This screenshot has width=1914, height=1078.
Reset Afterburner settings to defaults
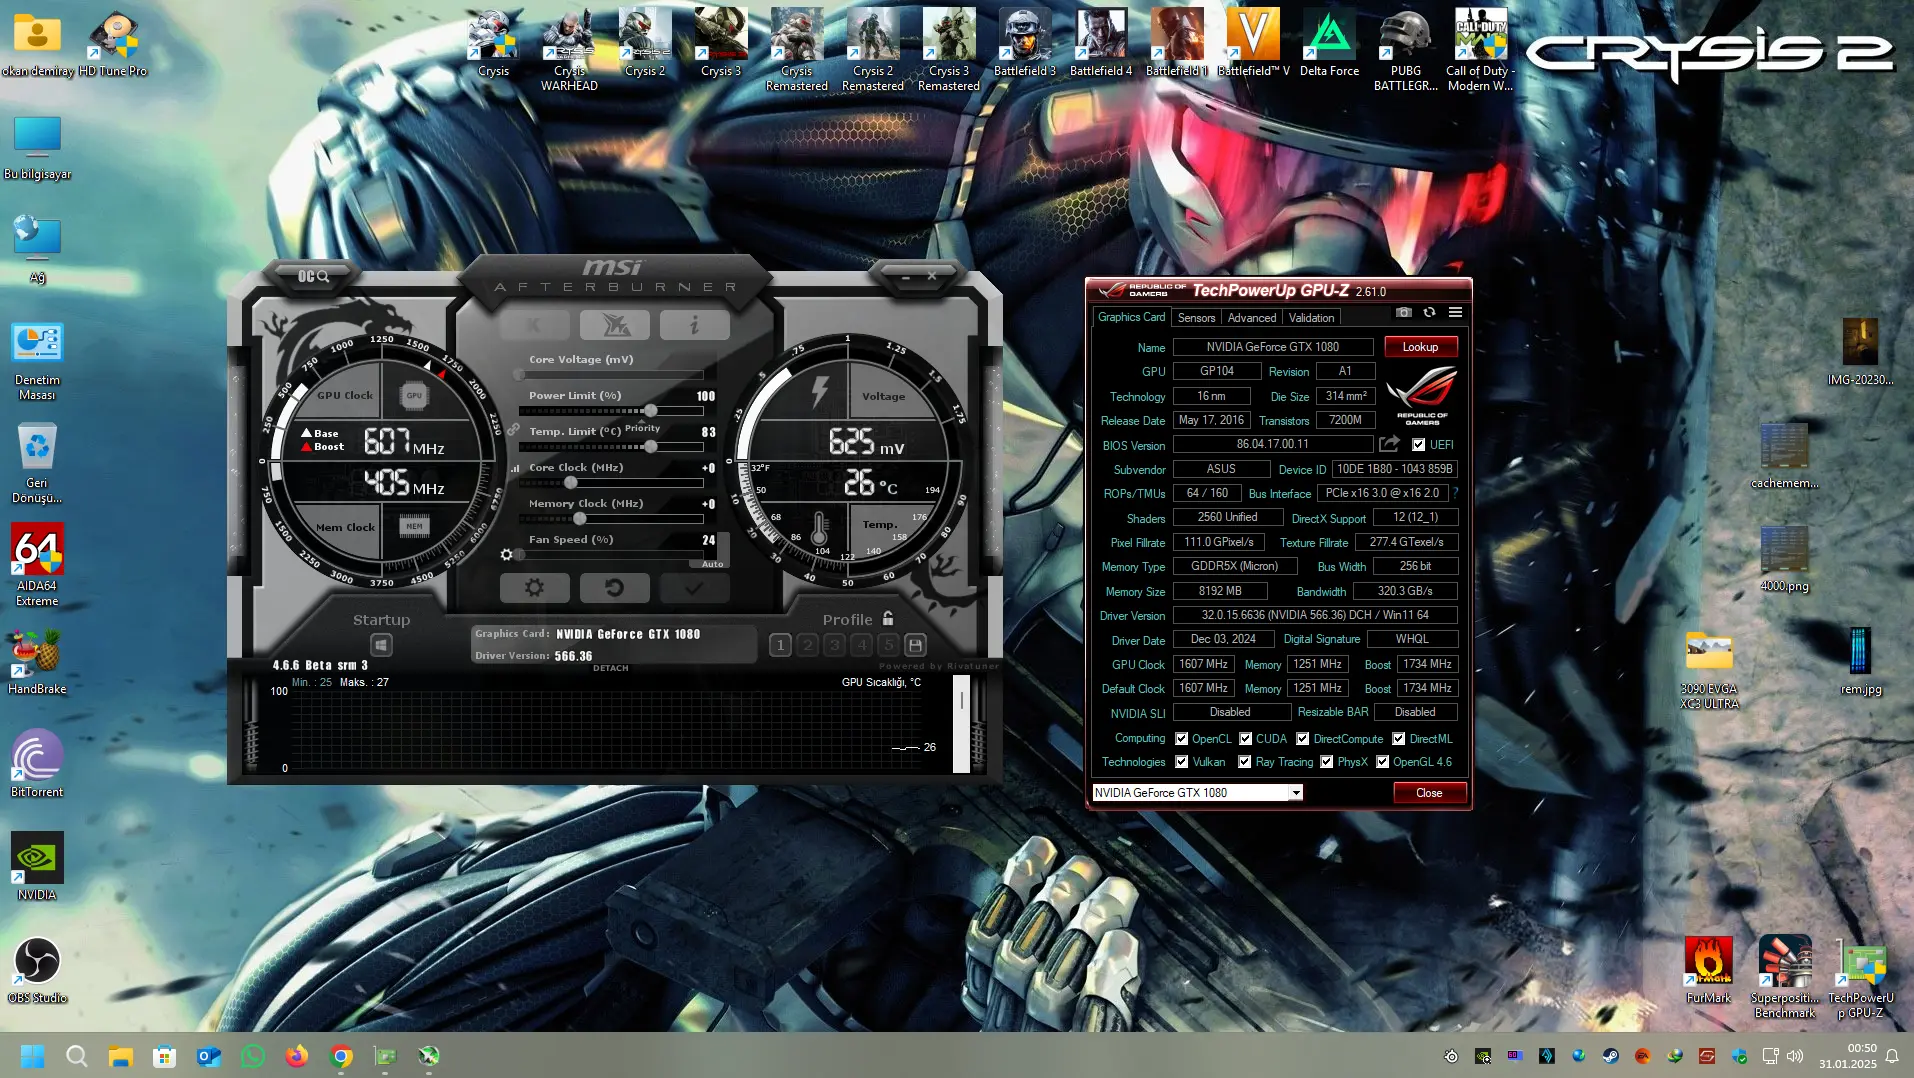pos(614,588)
